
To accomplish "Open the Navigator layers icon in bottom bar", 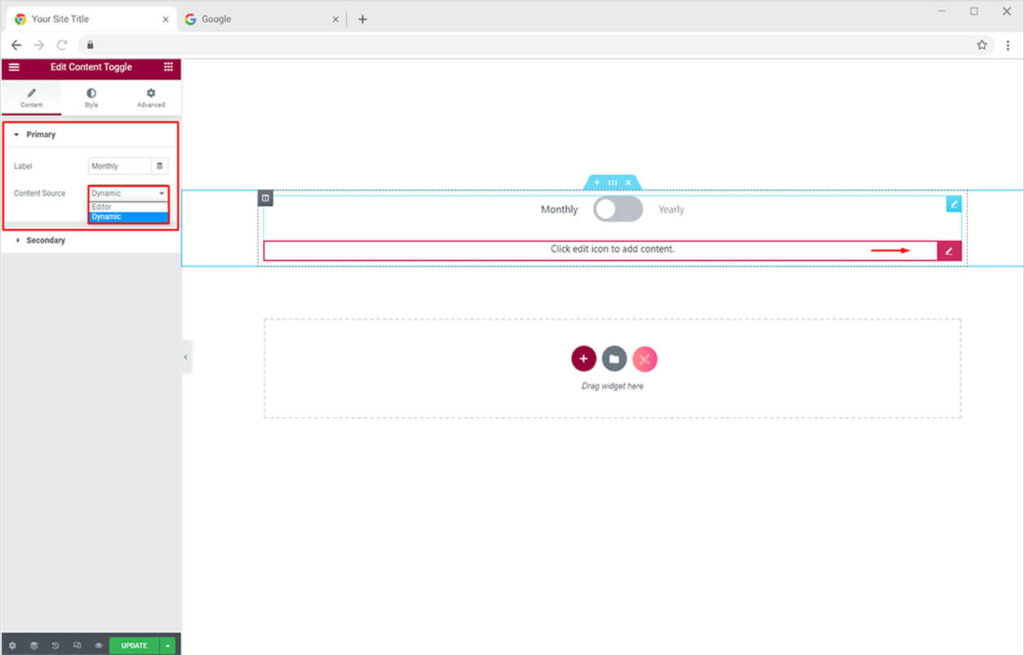I will [x=33, y=646].
